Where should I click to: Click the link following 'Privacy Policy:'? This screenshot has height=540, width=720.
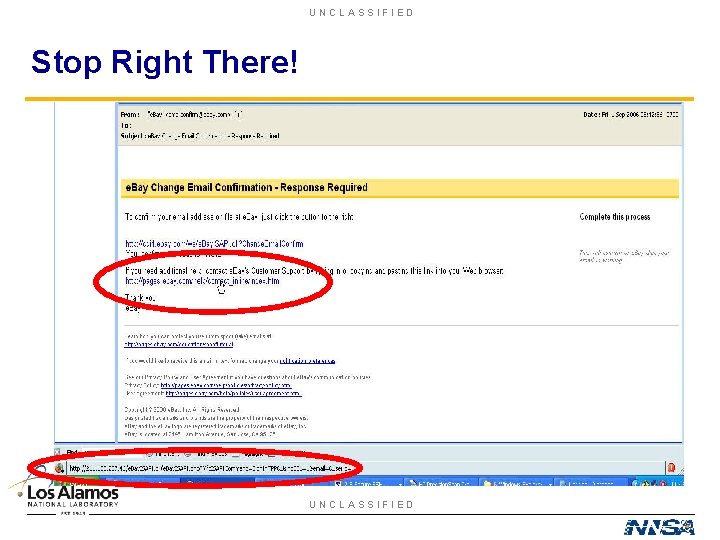coord(226,385)
